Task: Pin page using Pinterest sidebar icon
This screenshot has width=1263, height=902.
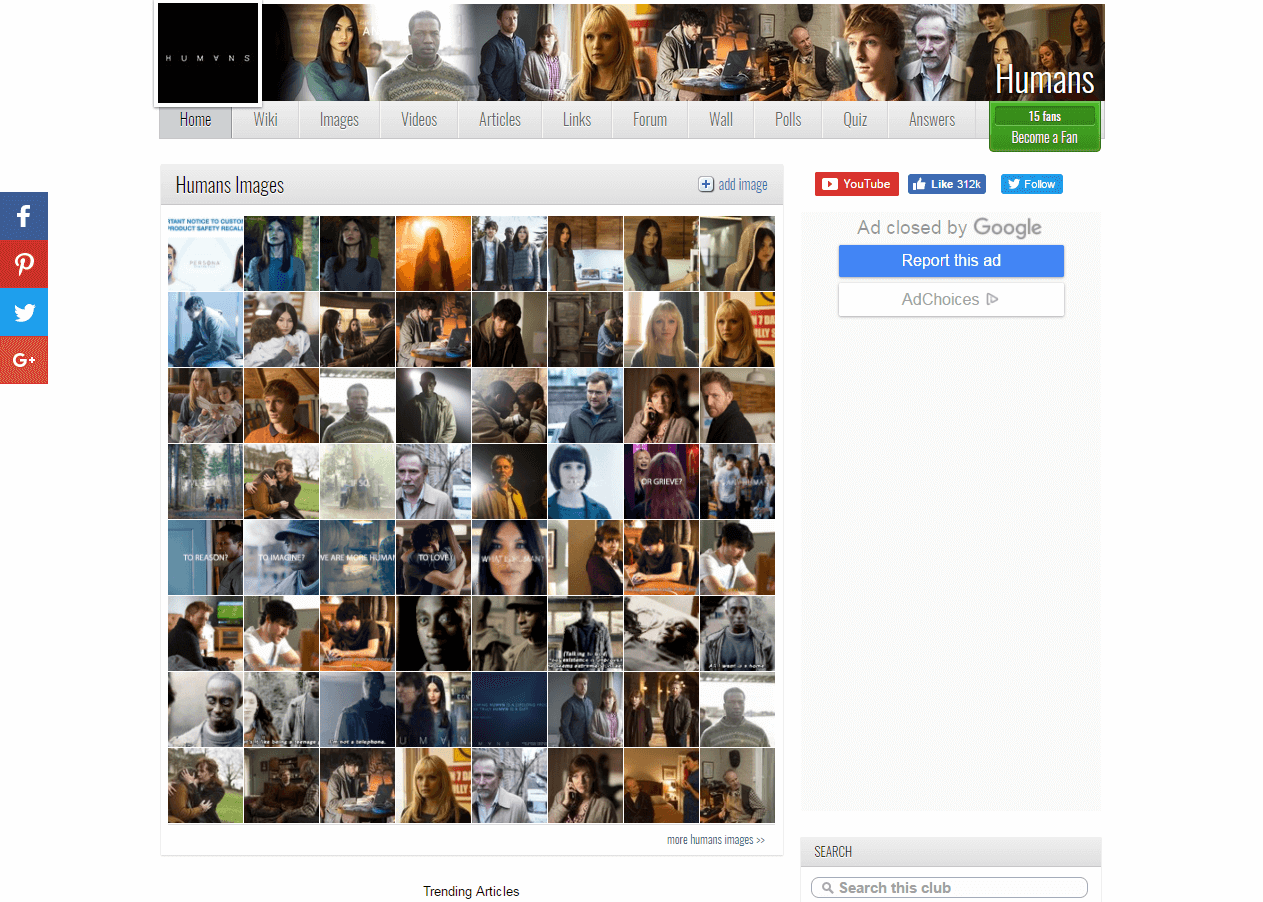Action: tap(24, 264)
